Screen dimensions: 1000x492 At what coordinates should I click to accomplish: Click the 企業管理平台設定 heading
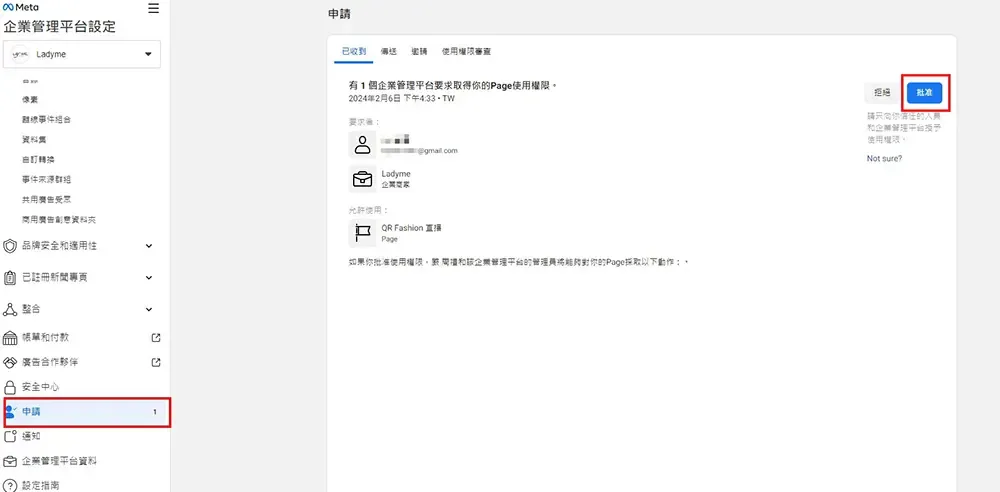[x=60, y=27]
